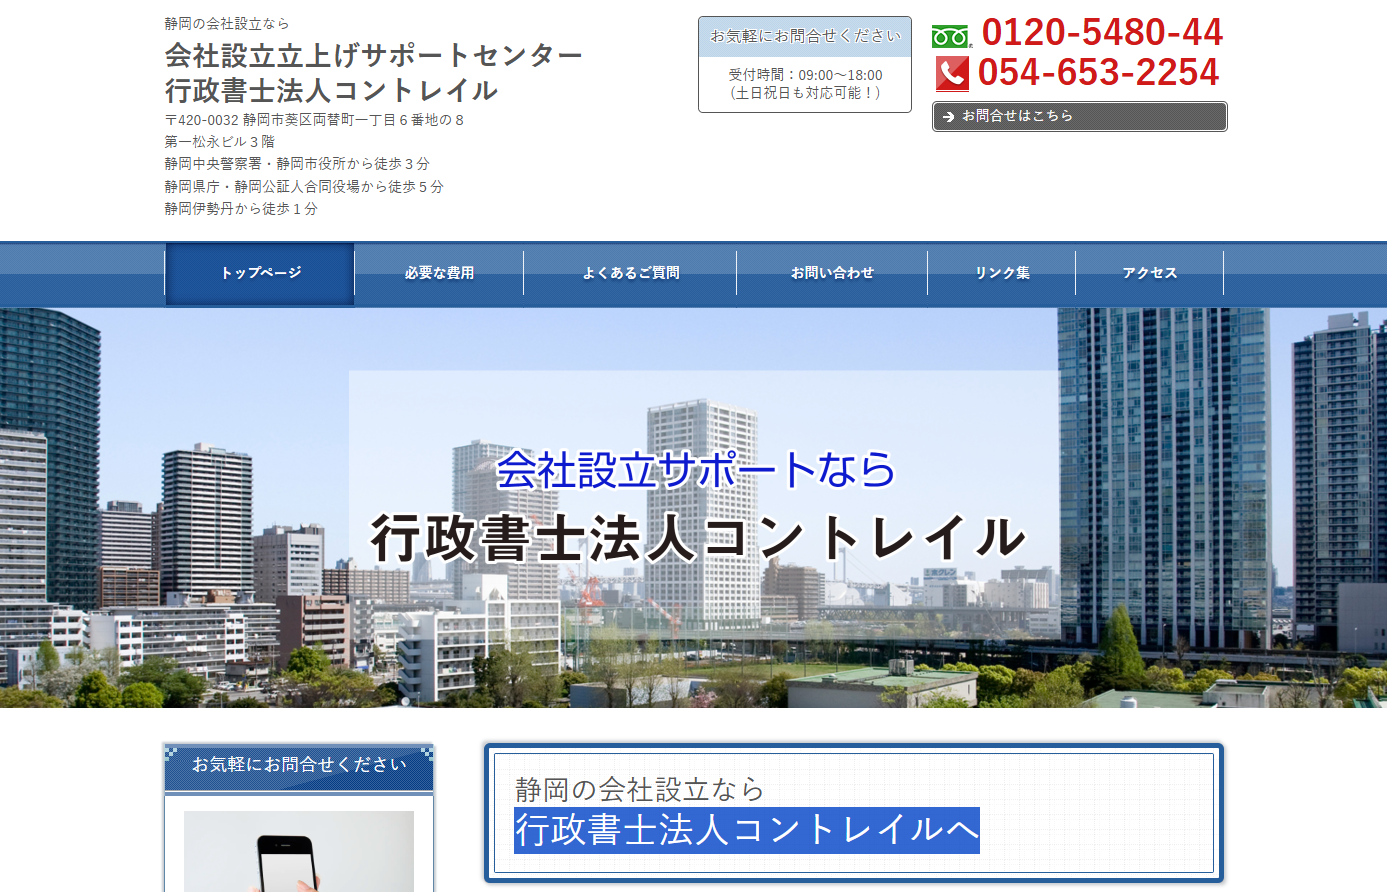Open the 必要な費用 menu item

tap(439, 273)
